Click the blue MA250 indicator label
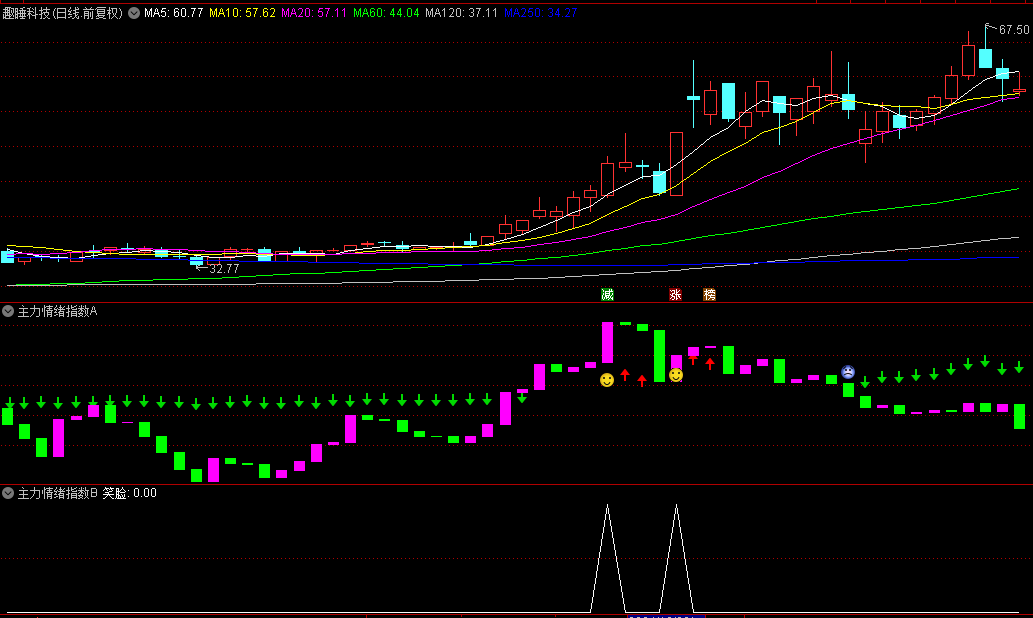 (540, 13)
